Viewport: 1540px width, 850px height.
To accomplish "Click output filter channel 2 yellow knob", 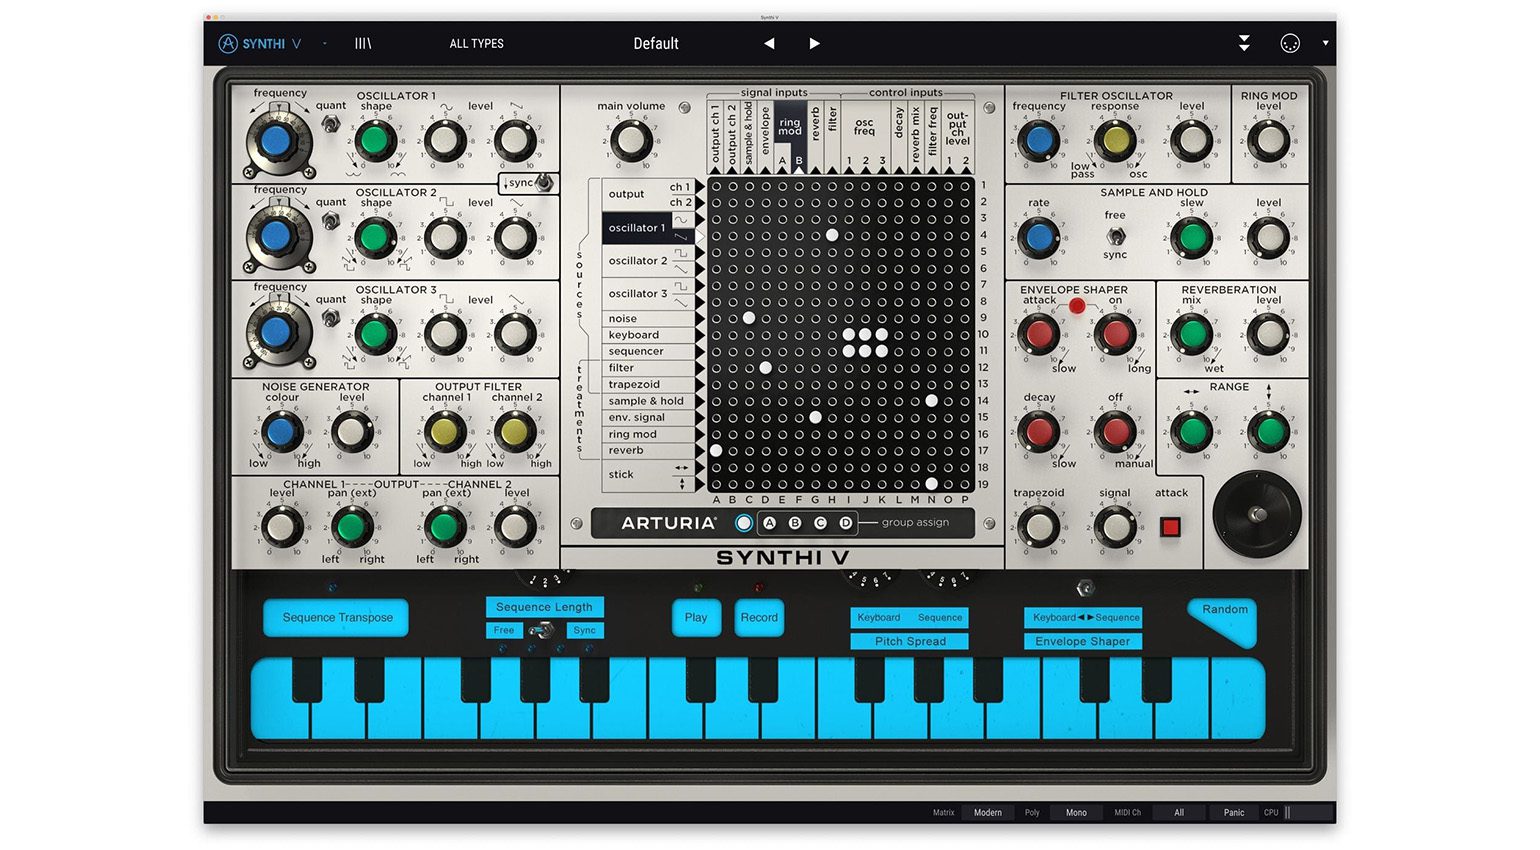I will tap(515, 432).
